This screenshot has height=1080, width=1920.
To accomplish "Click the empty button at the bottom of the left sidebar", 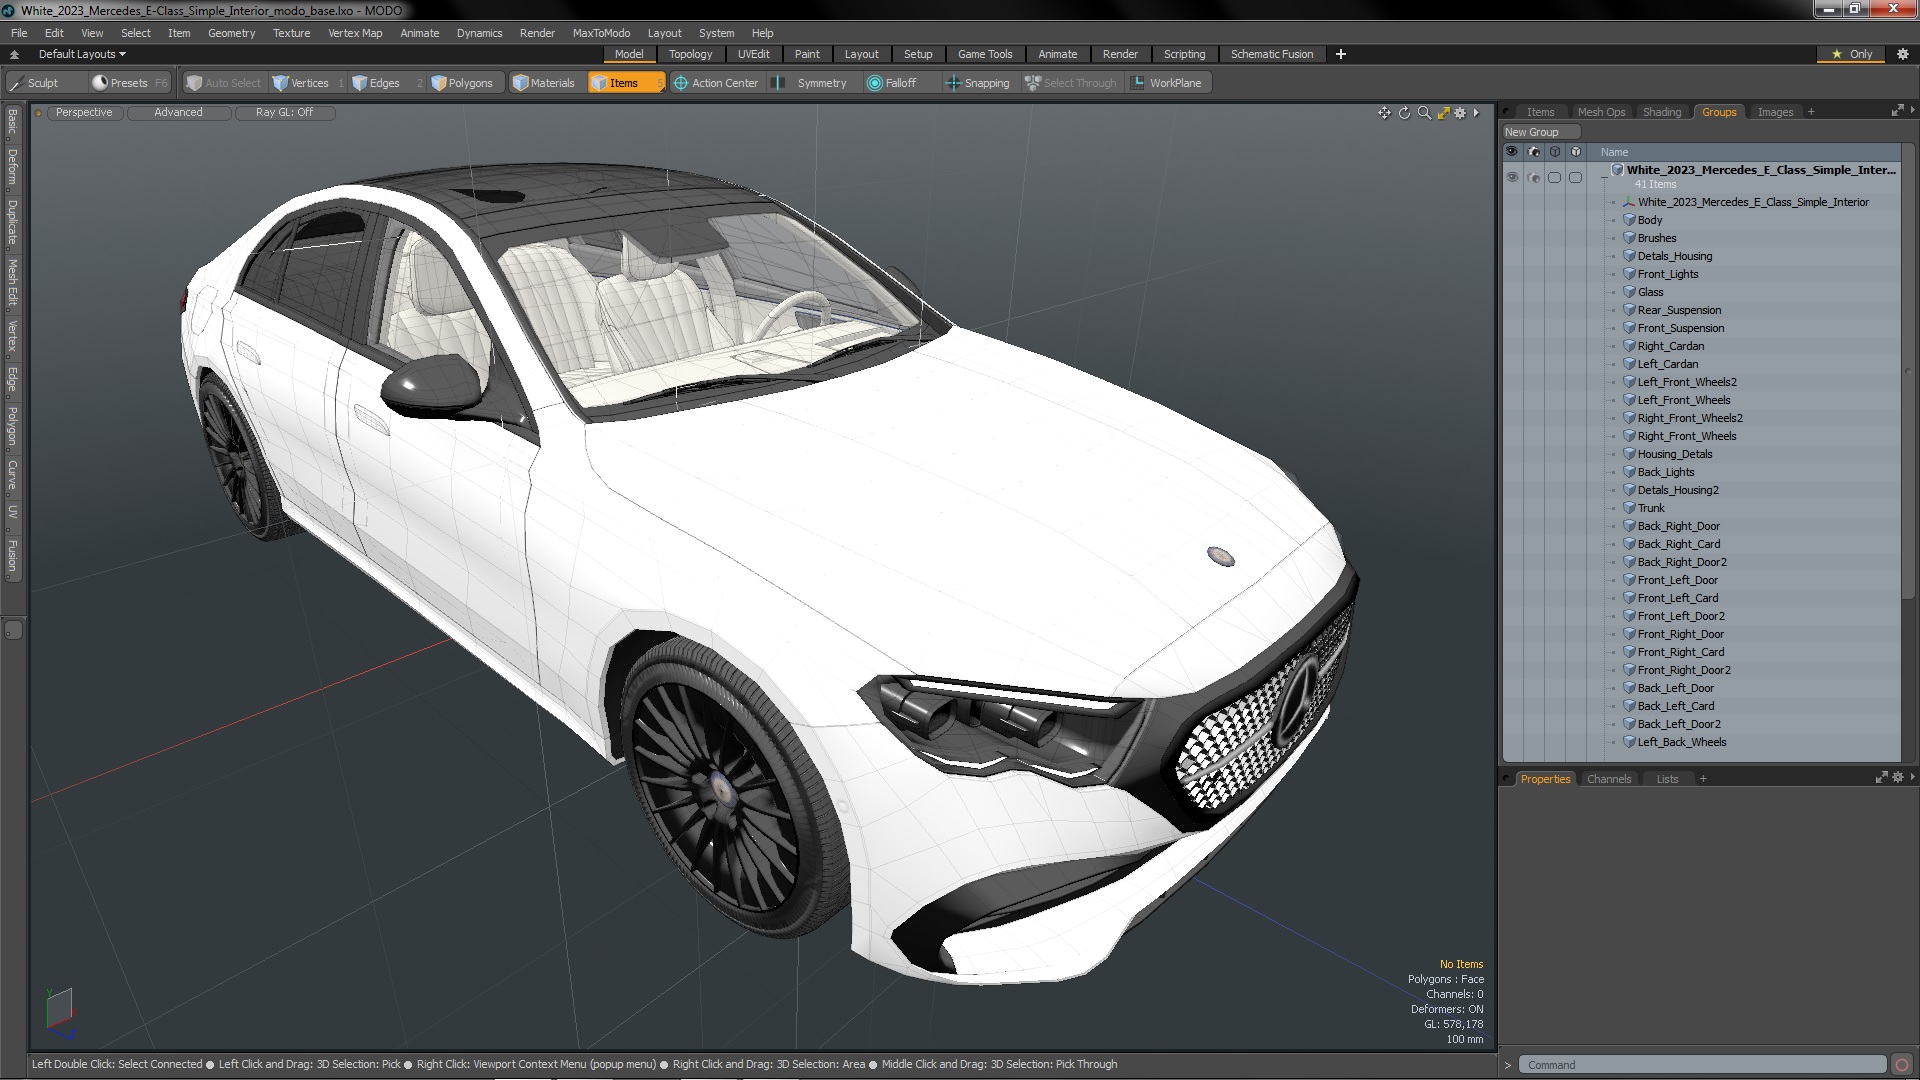I will click(x=13, y=630).
